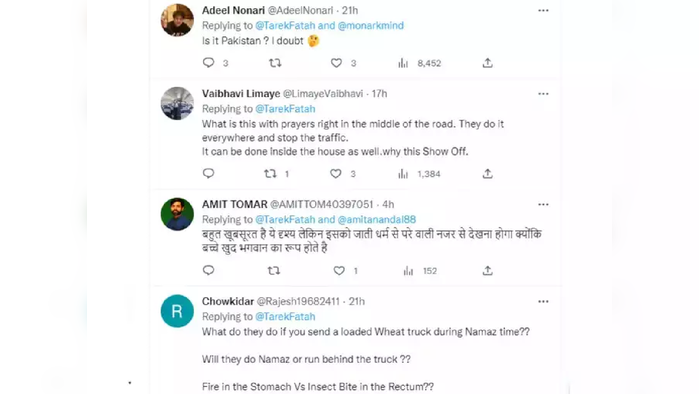
Task: Reply to AMIT TOMAR's tweet
Action: 209,271
